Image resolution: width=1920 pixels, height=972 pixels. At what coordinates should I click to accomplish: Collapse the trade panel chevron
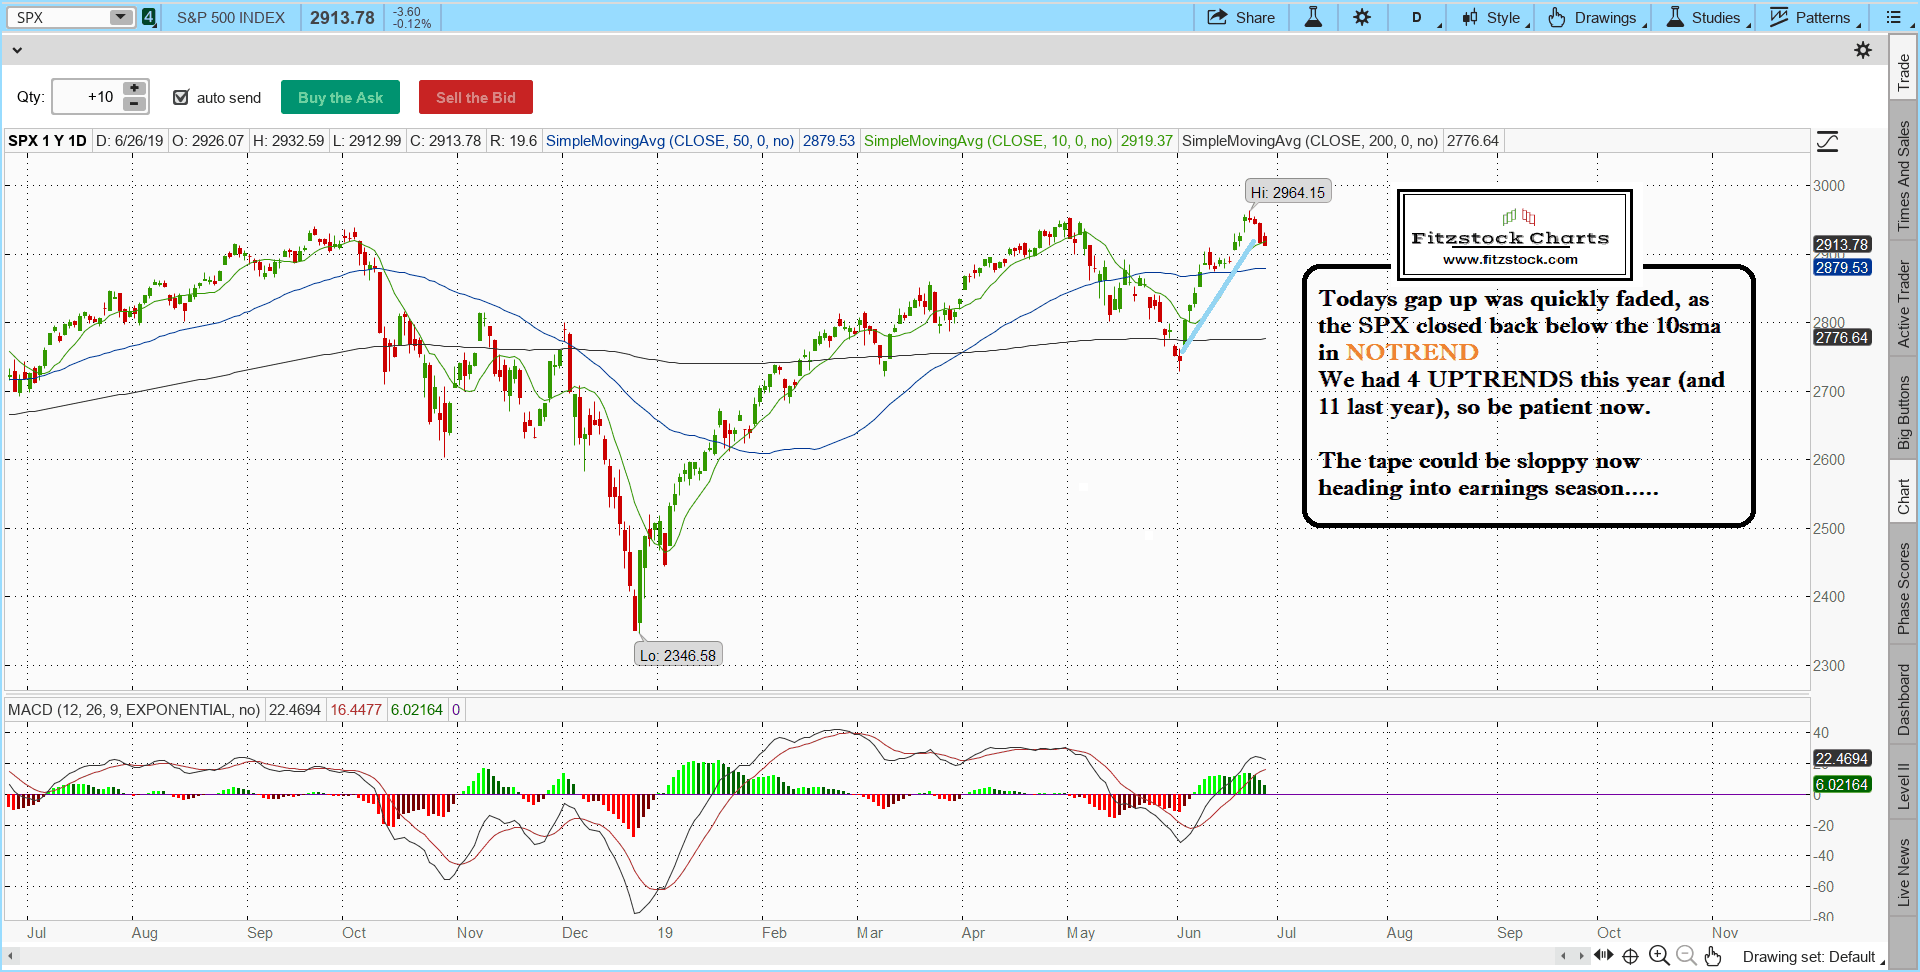(x=17, y=50)
